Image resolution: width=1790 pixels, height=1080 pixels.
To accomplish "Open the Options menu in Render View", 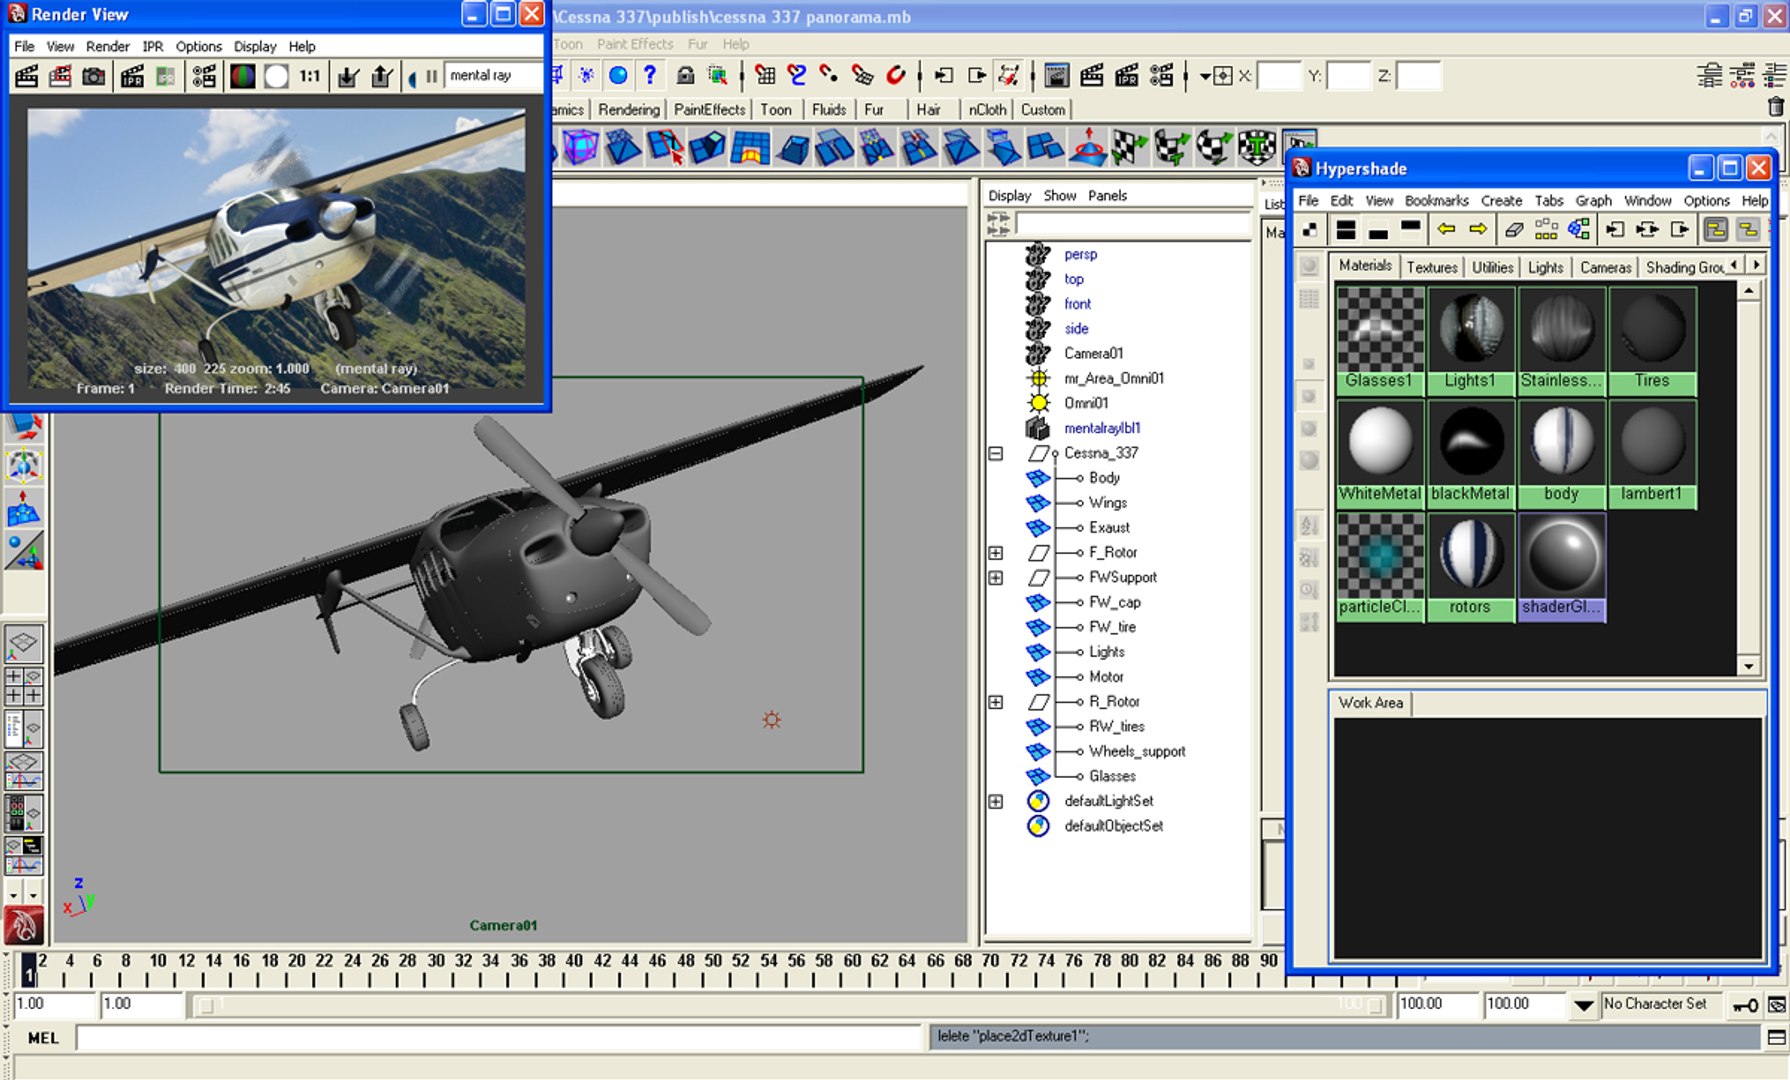I will 198,46.
